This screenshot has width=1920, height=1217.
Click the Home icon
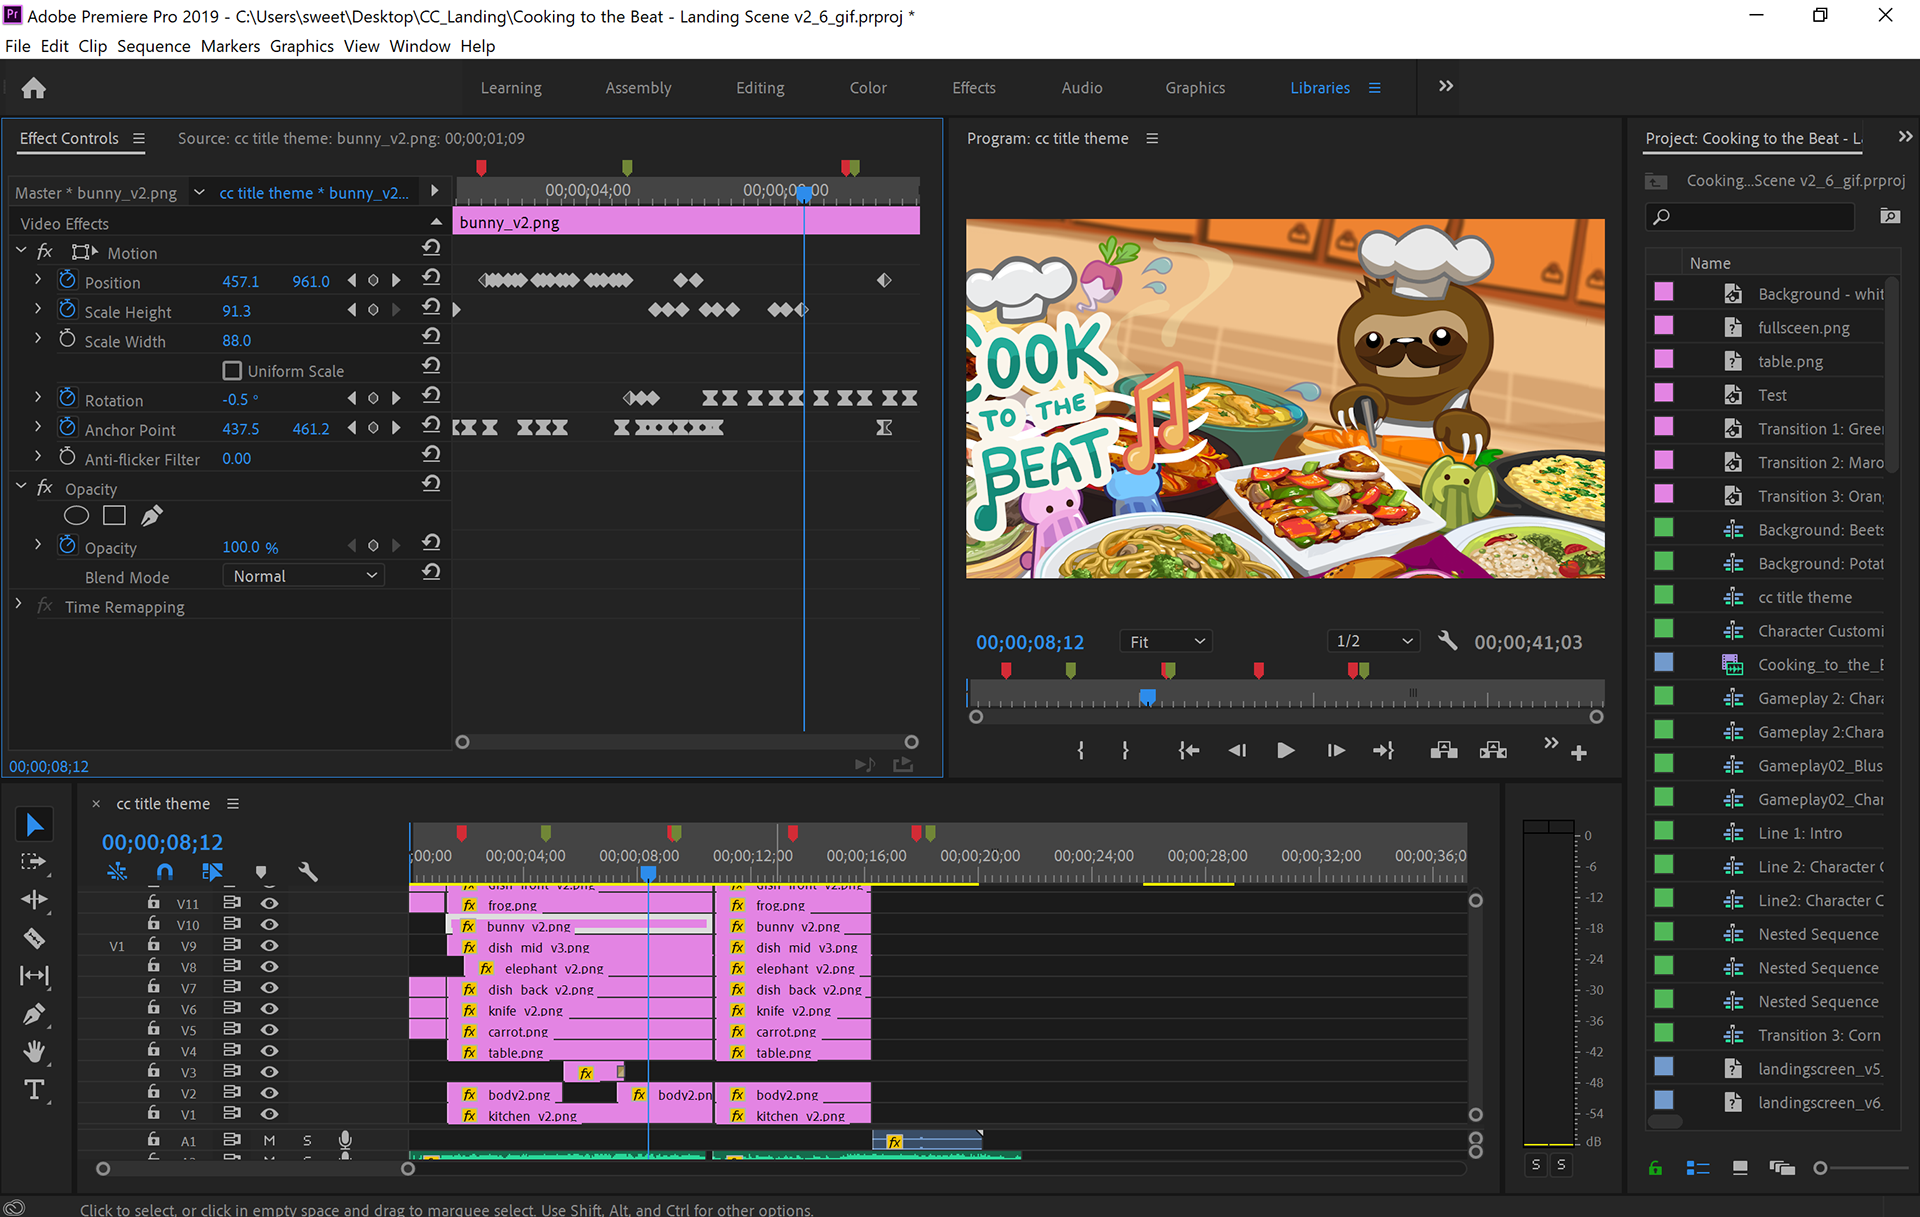pyautogui.click(x=34, y=88)
